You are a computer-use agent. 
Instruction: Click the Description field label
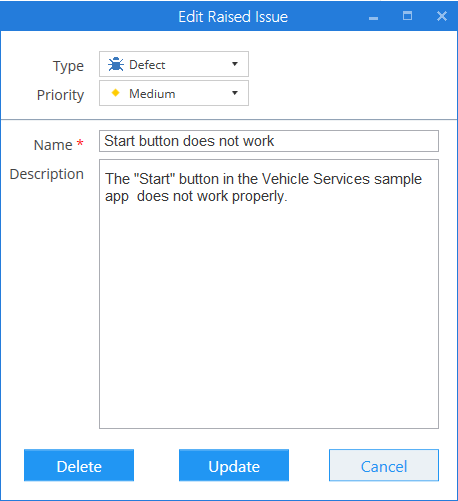point(47,175)
